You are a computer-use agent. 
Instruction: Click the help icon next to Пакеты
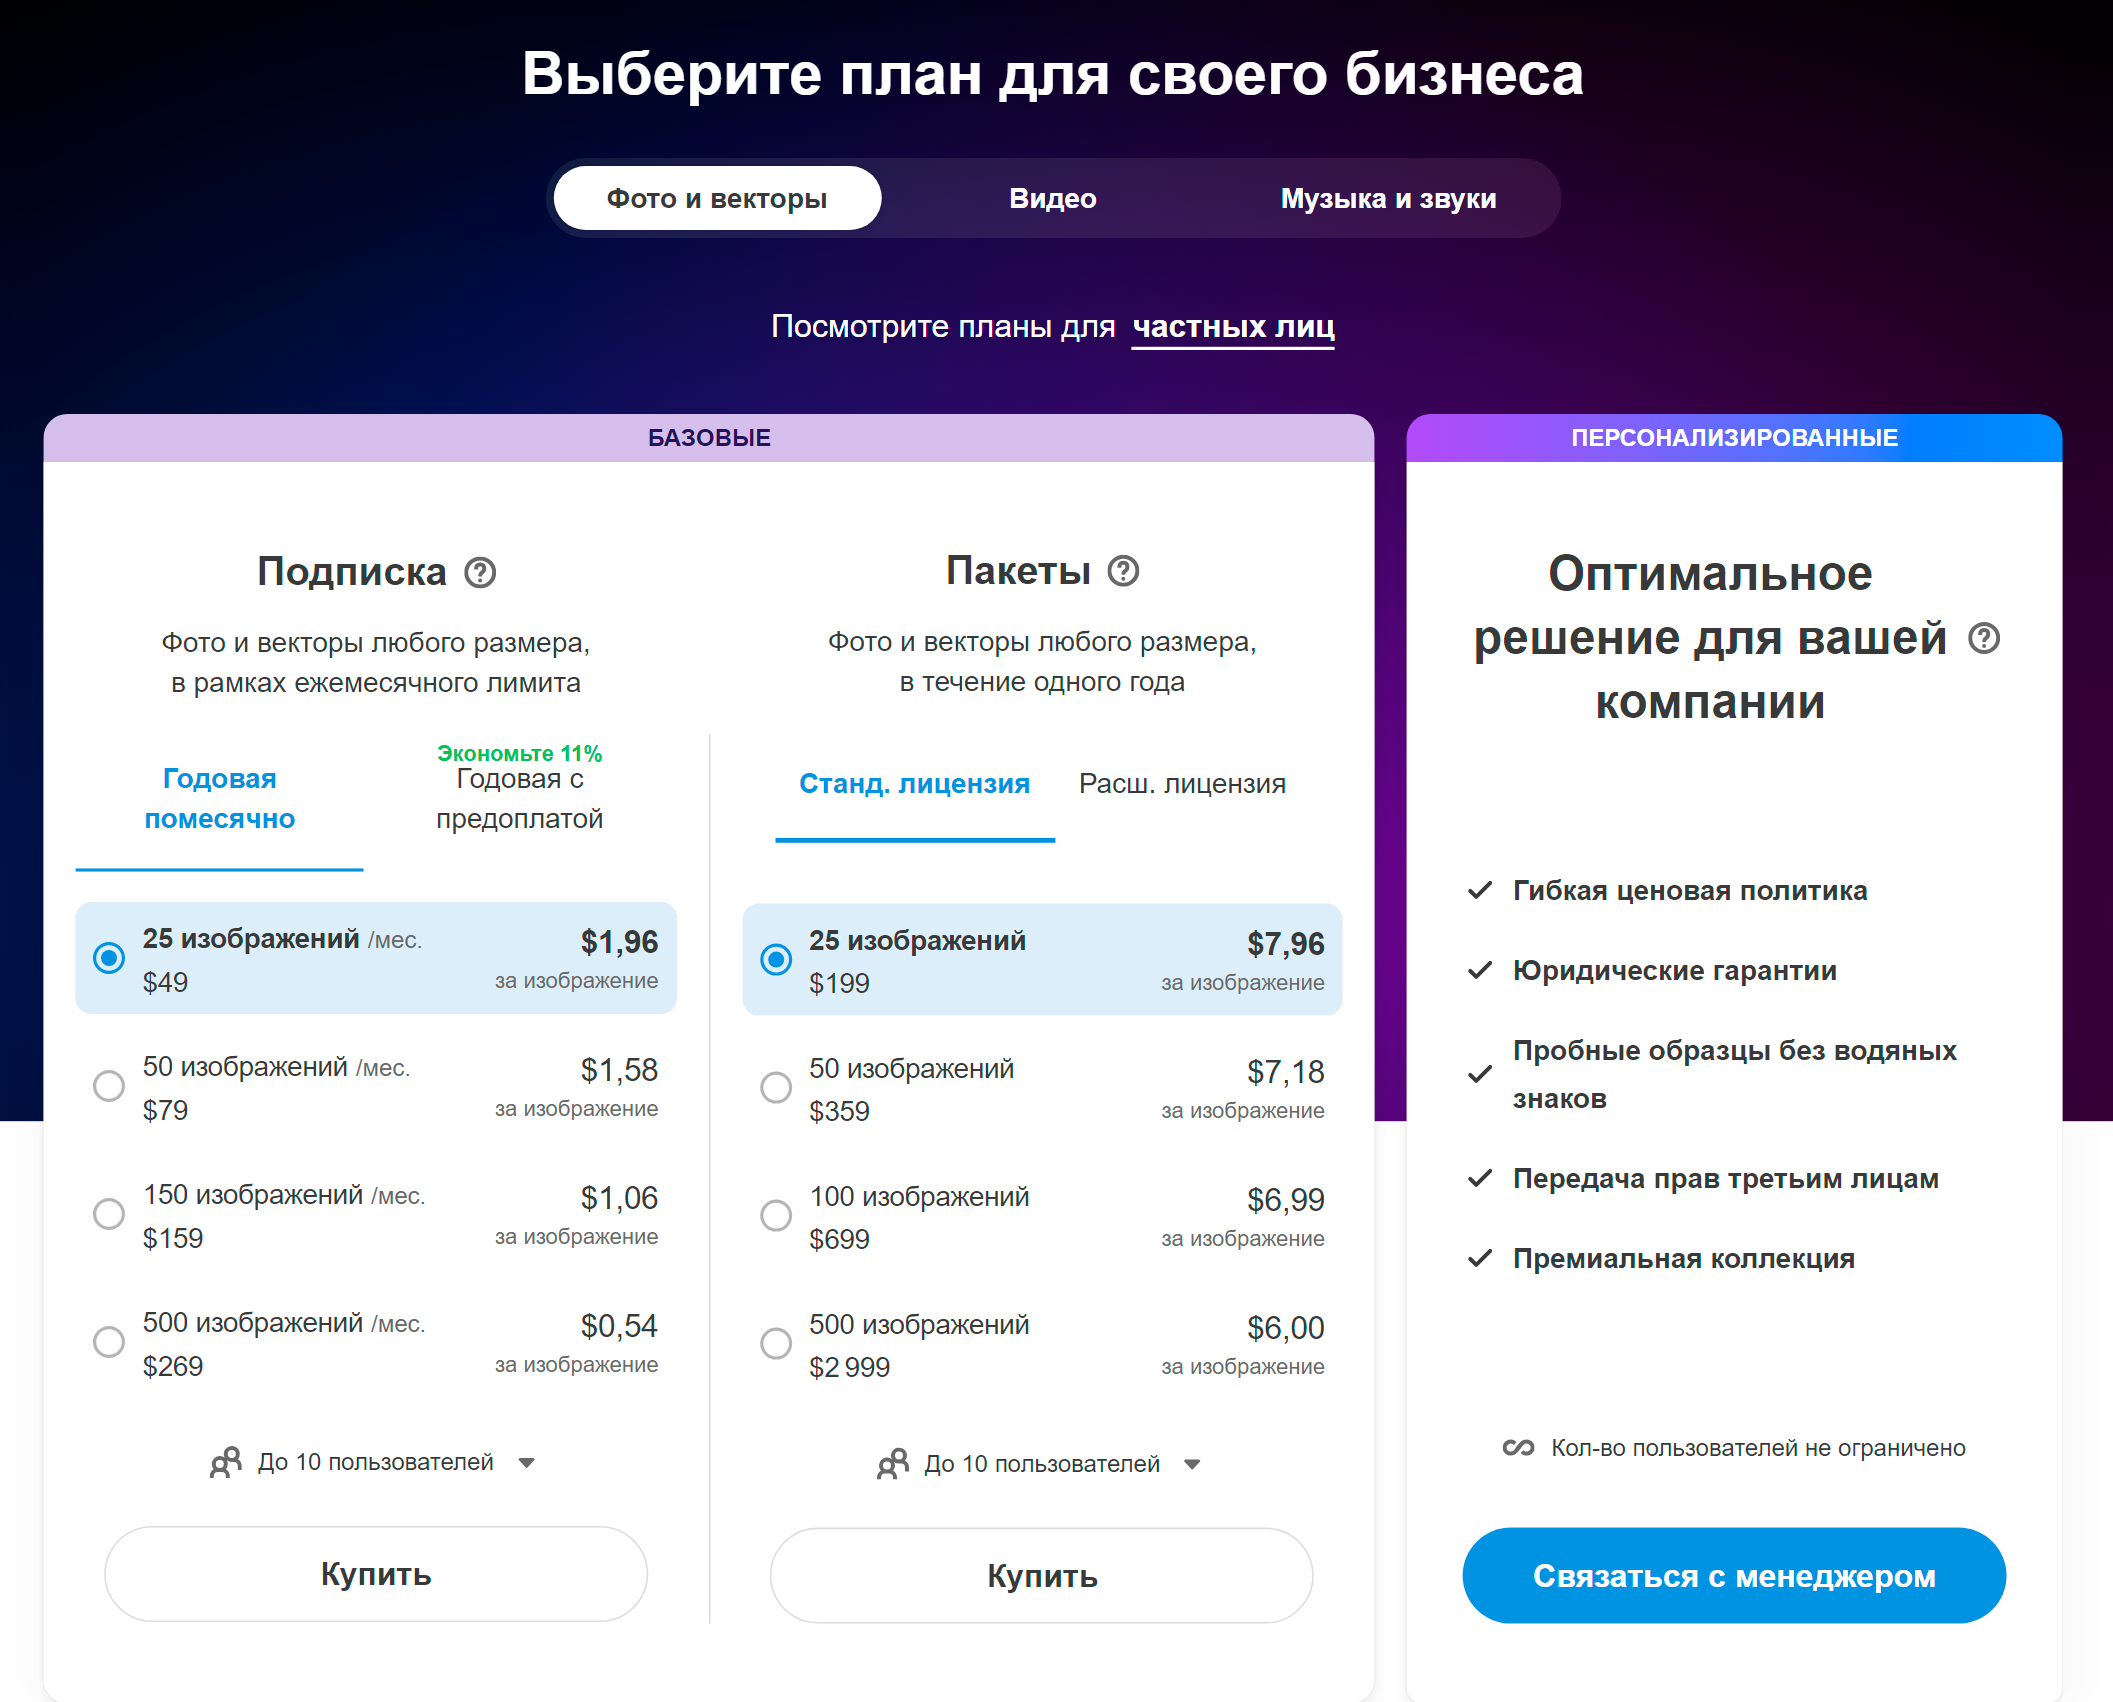(1123, 571)
